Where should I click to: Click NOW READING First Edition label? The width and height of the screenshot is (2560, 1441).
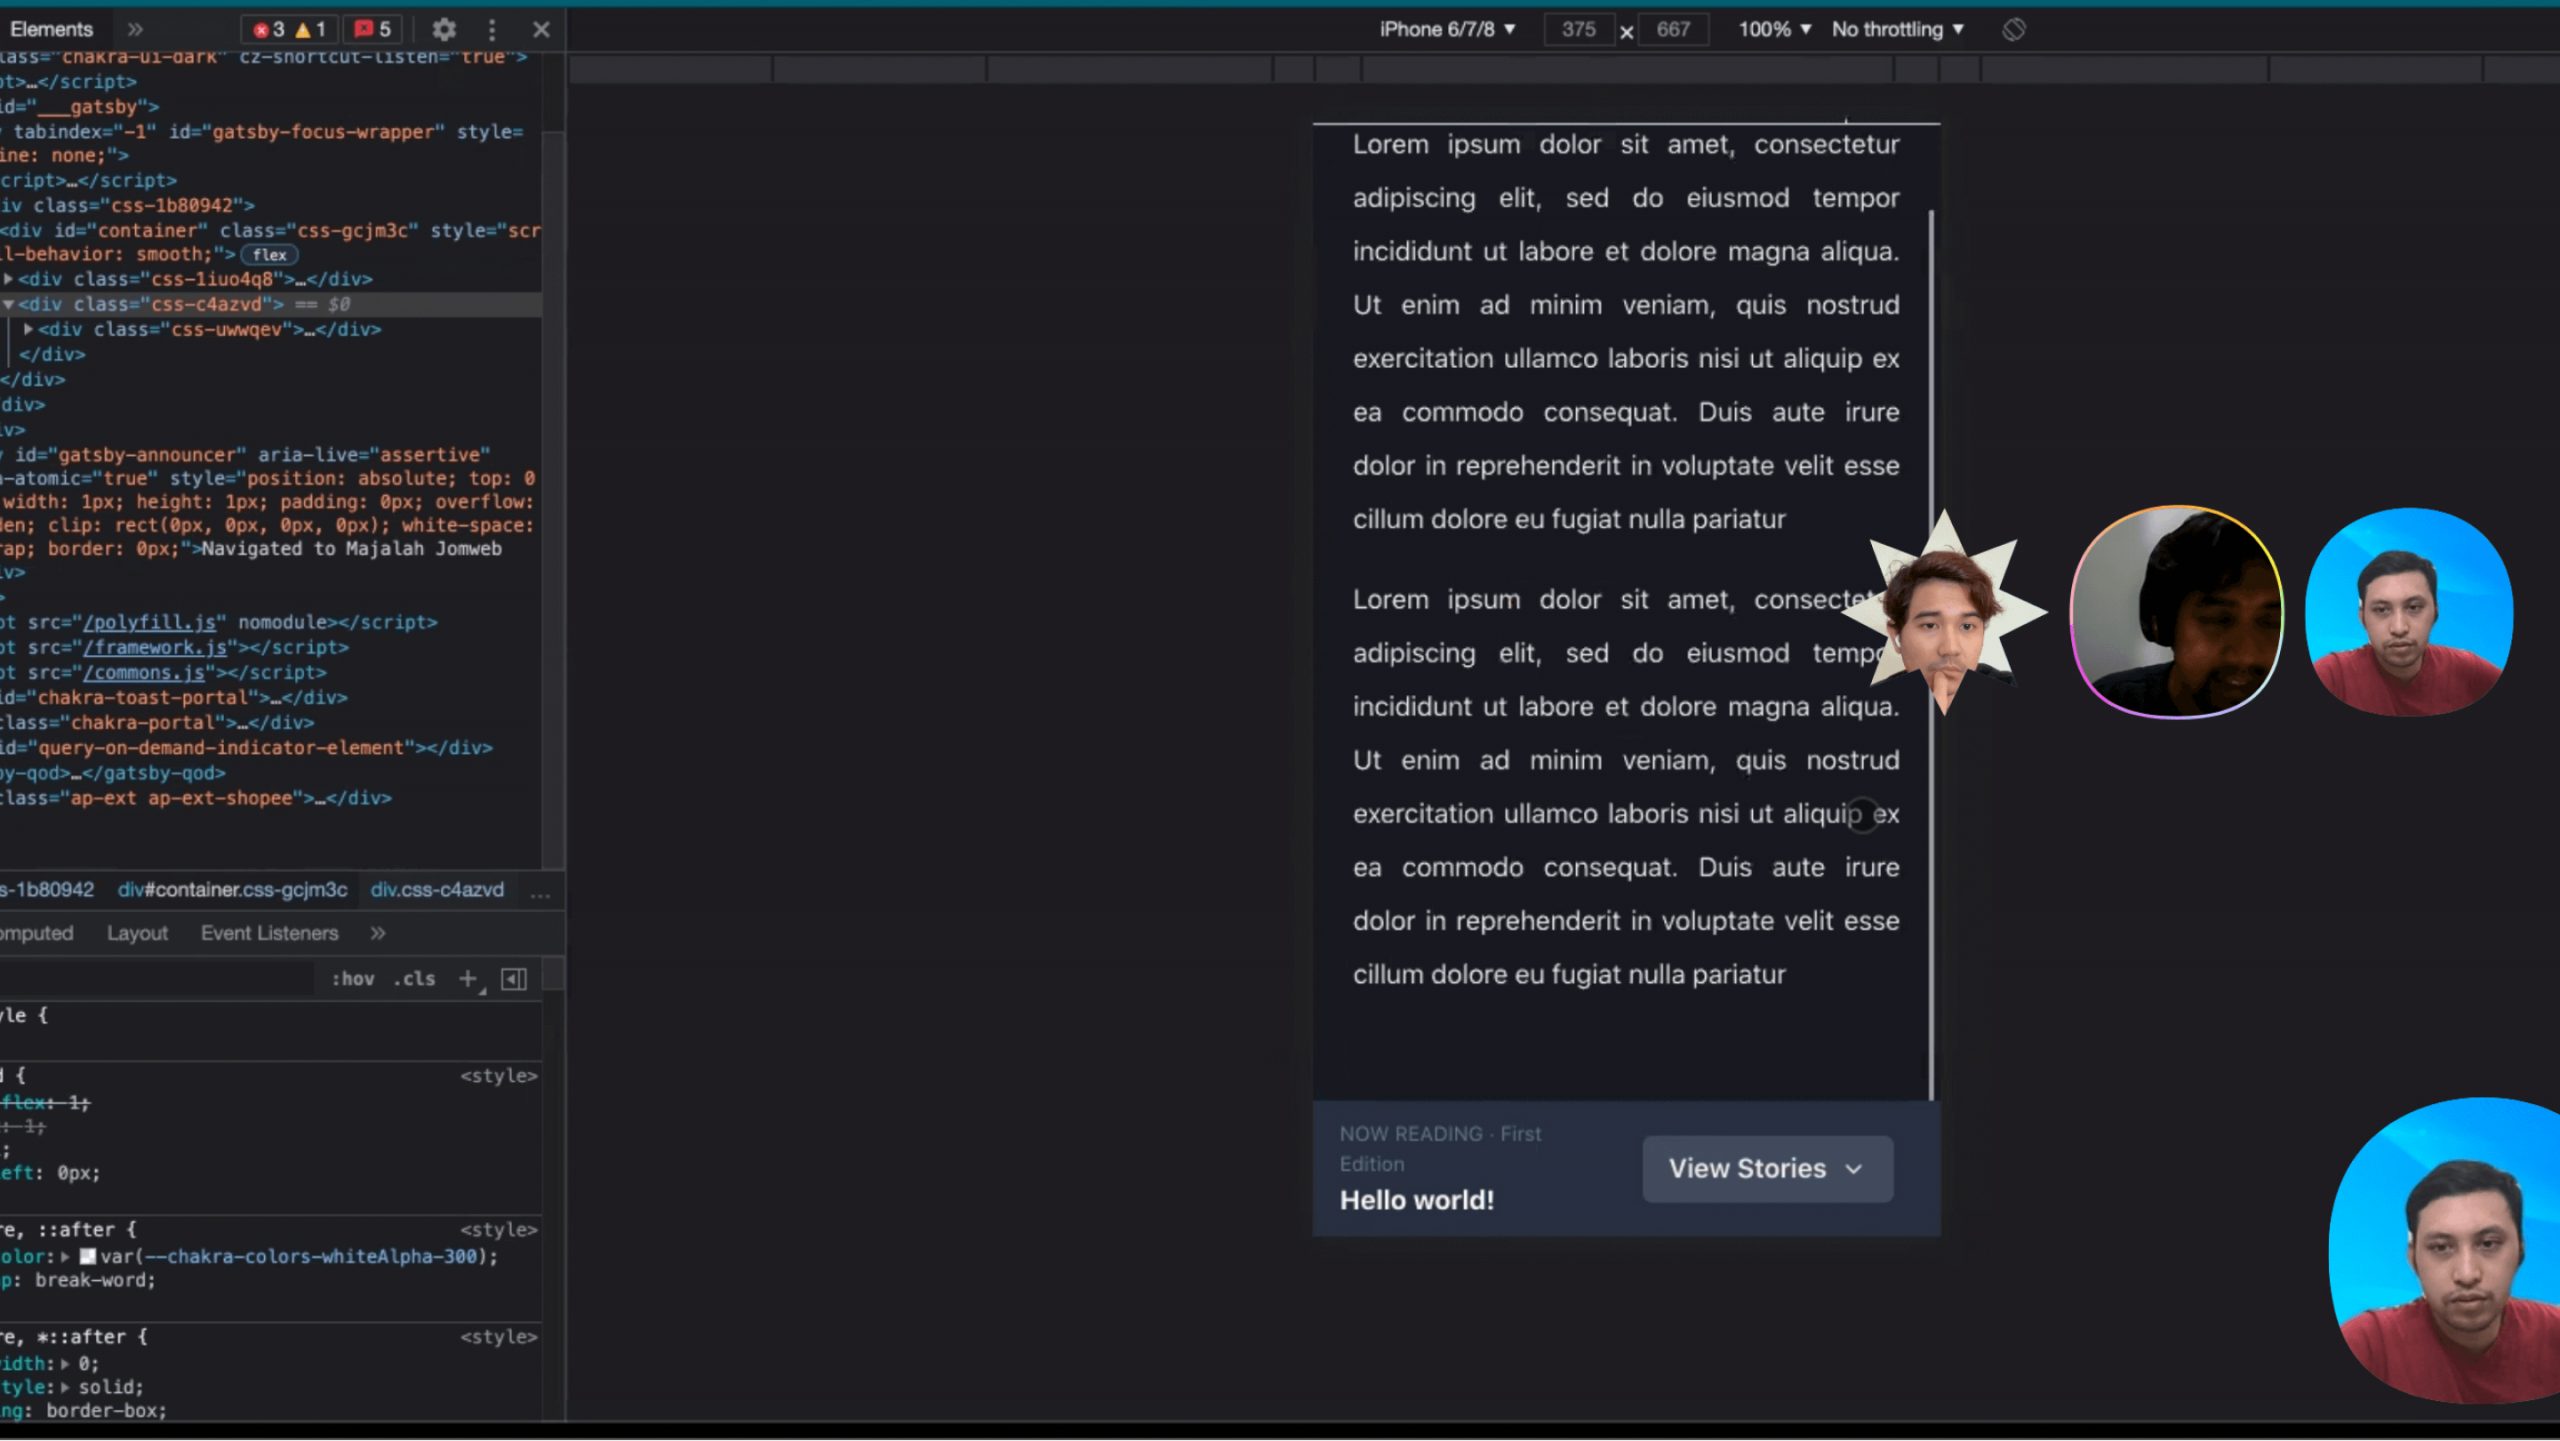(1440, 1148)
